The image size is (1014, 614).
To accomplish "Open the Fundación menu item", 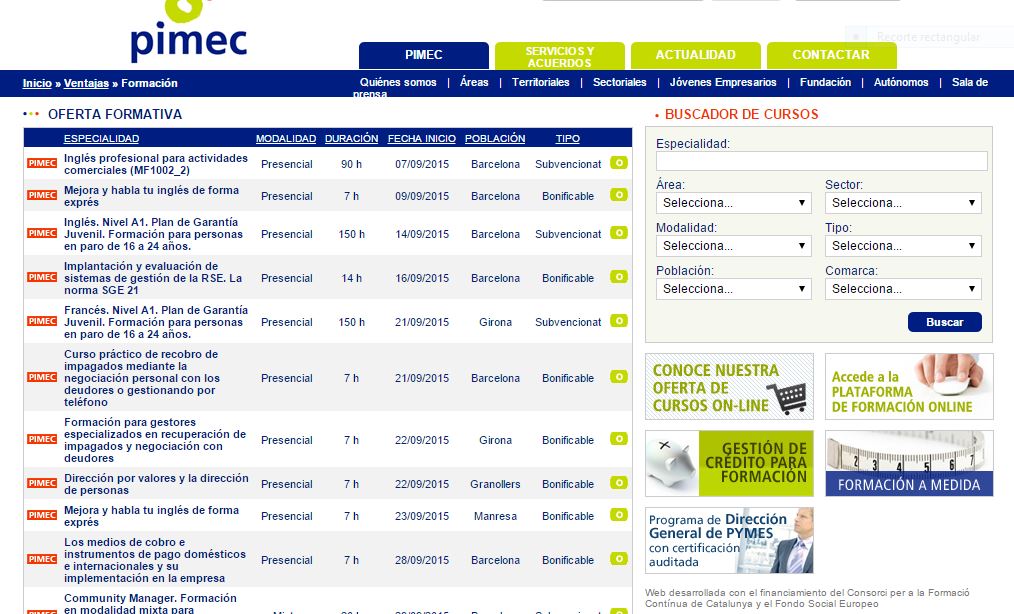I will click(825, 82).
